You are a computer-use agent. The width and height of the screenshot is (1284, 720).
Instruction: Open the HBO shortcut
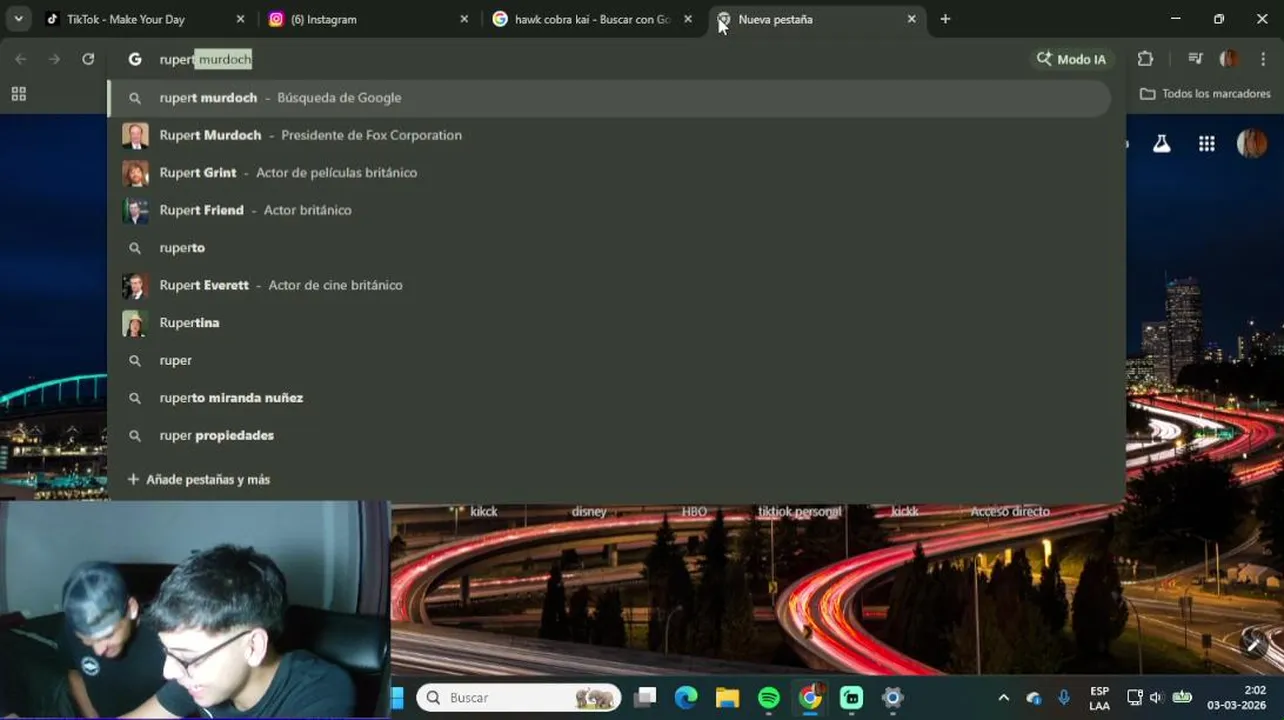(694, 511)
